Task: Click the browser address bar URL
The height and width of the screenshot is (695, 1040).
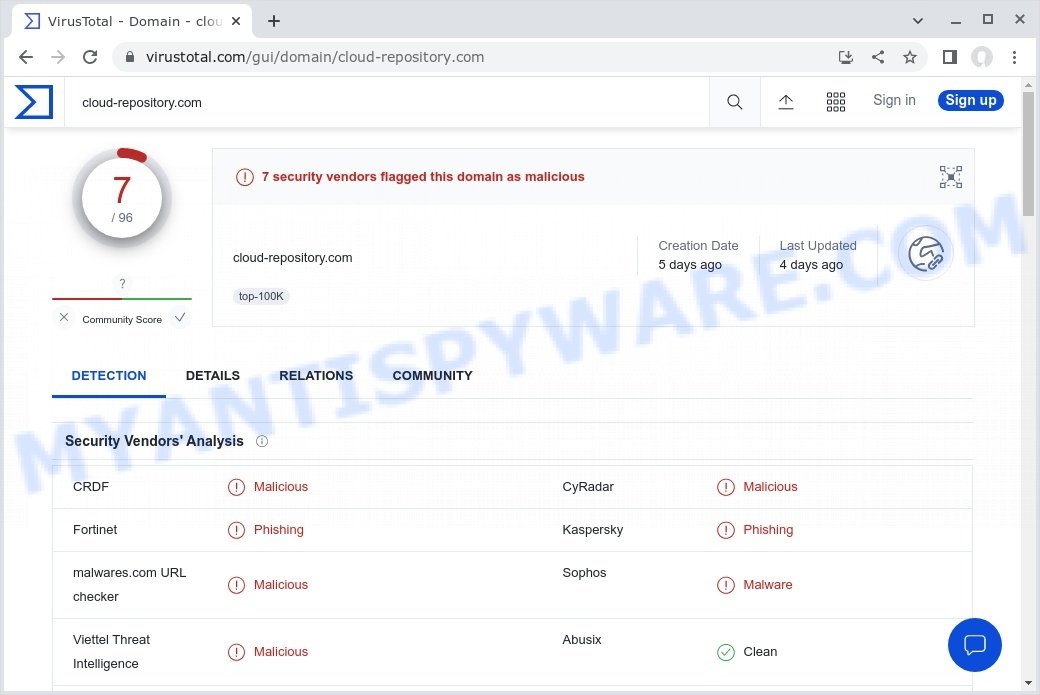Action: click(315, 57)
